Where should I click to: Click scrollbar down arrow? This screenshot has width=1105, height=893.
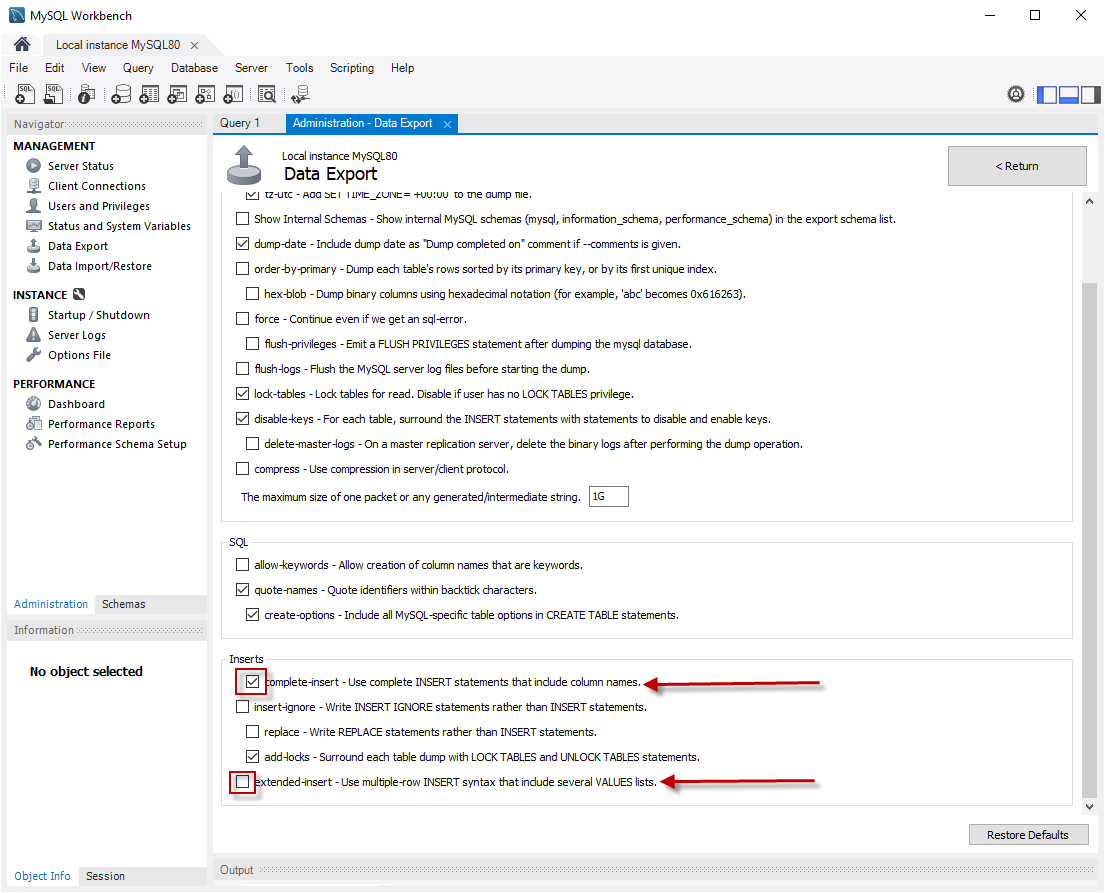coord(1089,806)
